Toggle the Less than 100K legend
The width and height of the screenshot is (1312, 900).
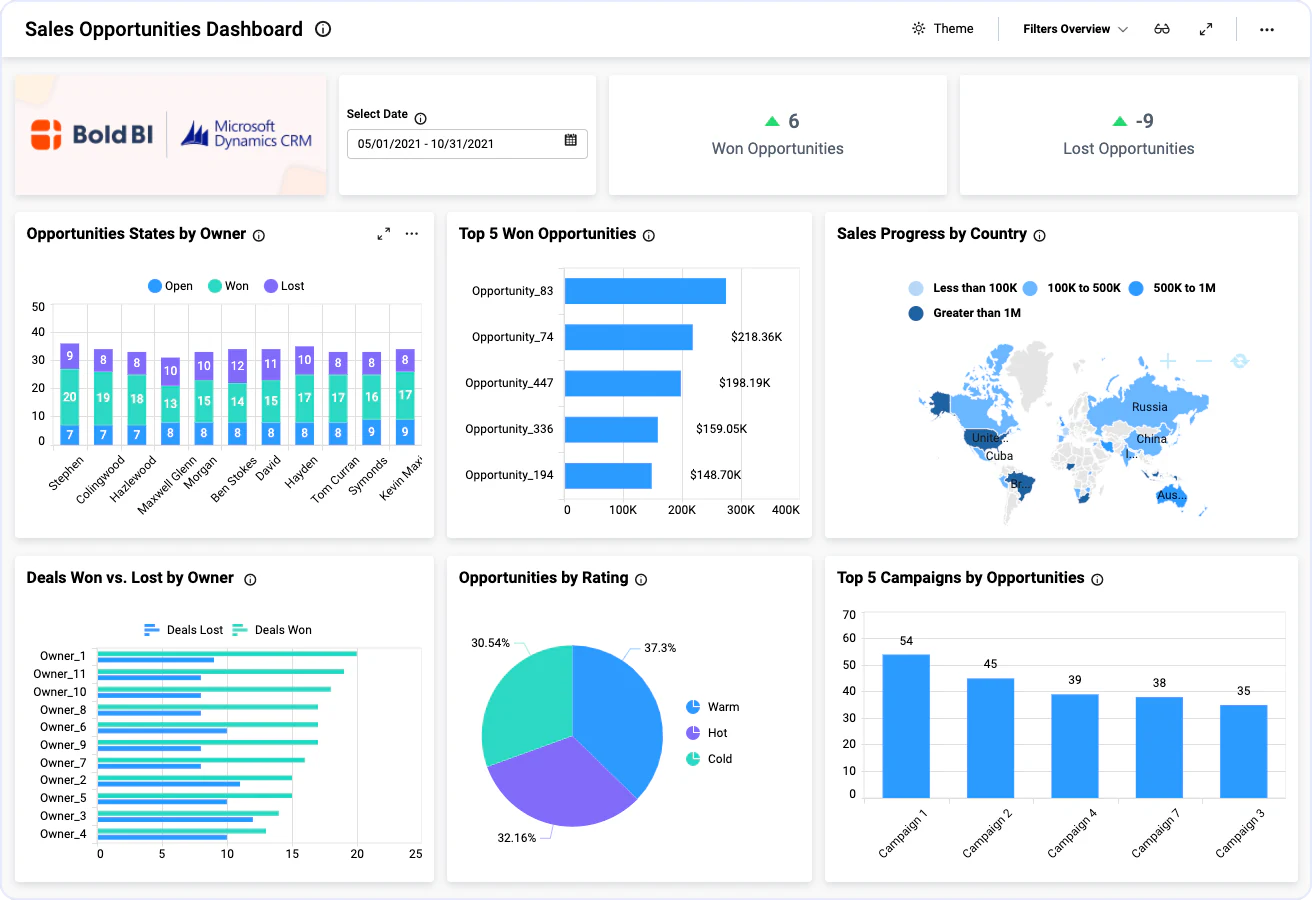click(963, 288)
